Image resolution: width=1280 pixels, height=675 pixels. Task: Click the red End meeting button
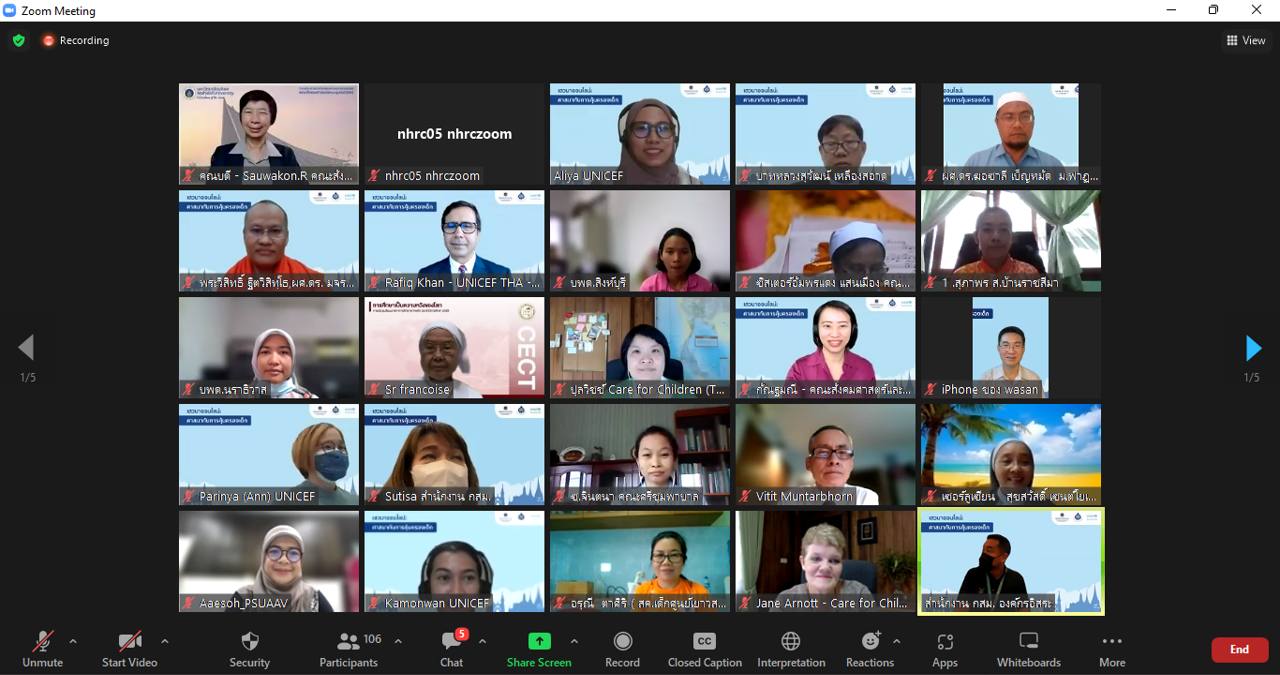point(1239,649)
